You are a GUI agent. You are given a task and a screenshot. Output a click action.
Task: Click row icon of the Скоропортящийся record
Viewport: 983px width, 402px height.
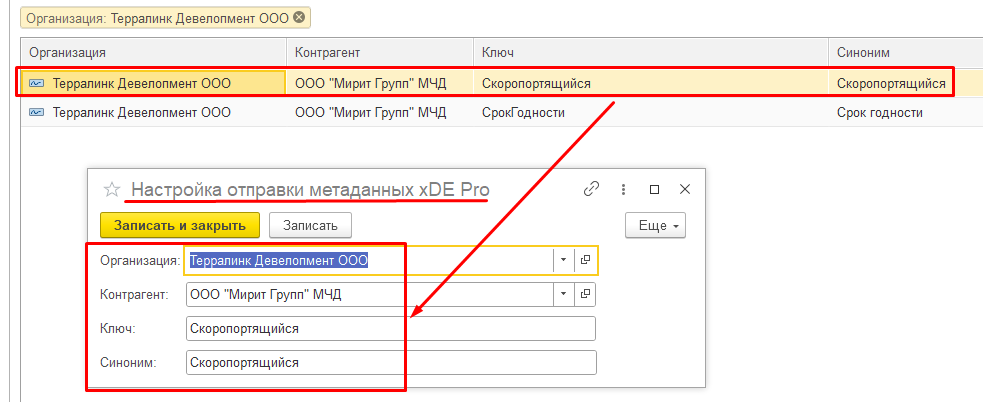pos(37,83)
